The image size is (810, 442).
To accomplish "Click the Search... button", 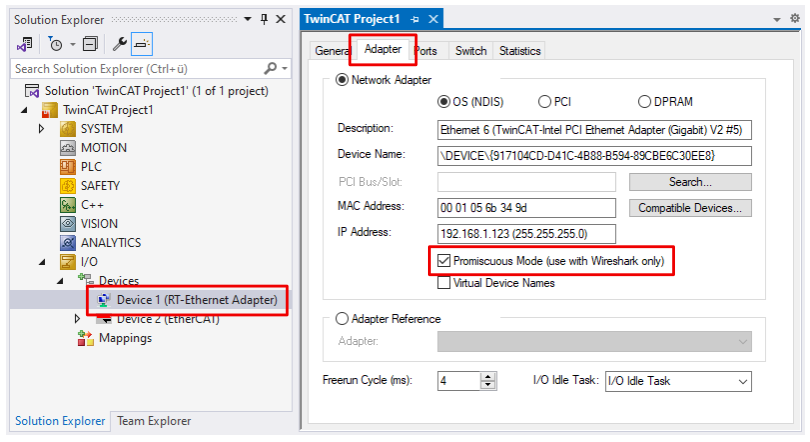I will (x=690, y=182).
